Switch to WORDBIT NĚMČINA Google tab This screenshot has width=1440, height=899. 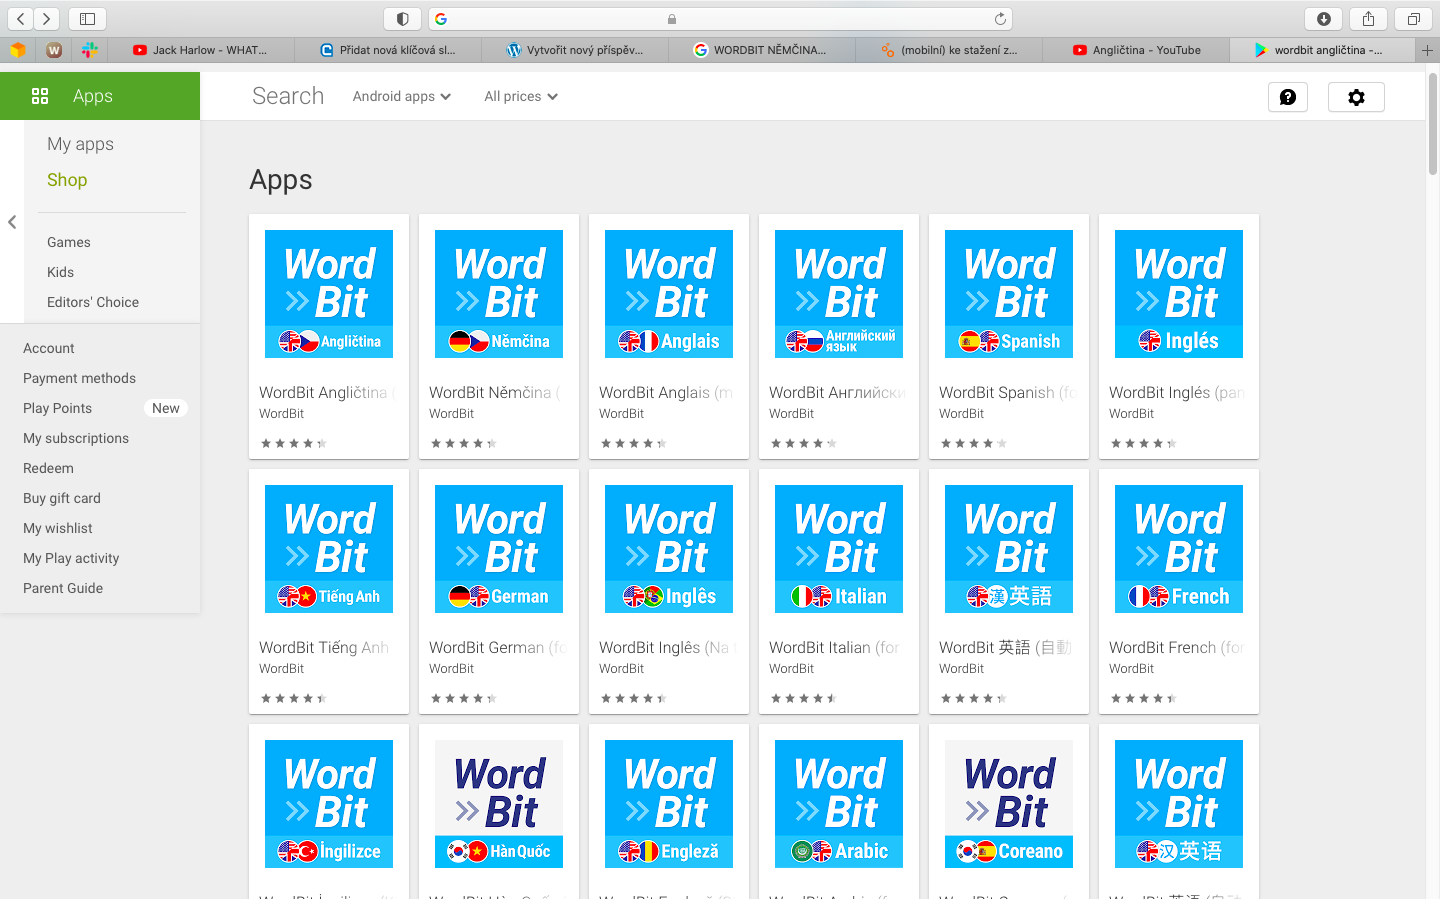(x=762, y=50)
